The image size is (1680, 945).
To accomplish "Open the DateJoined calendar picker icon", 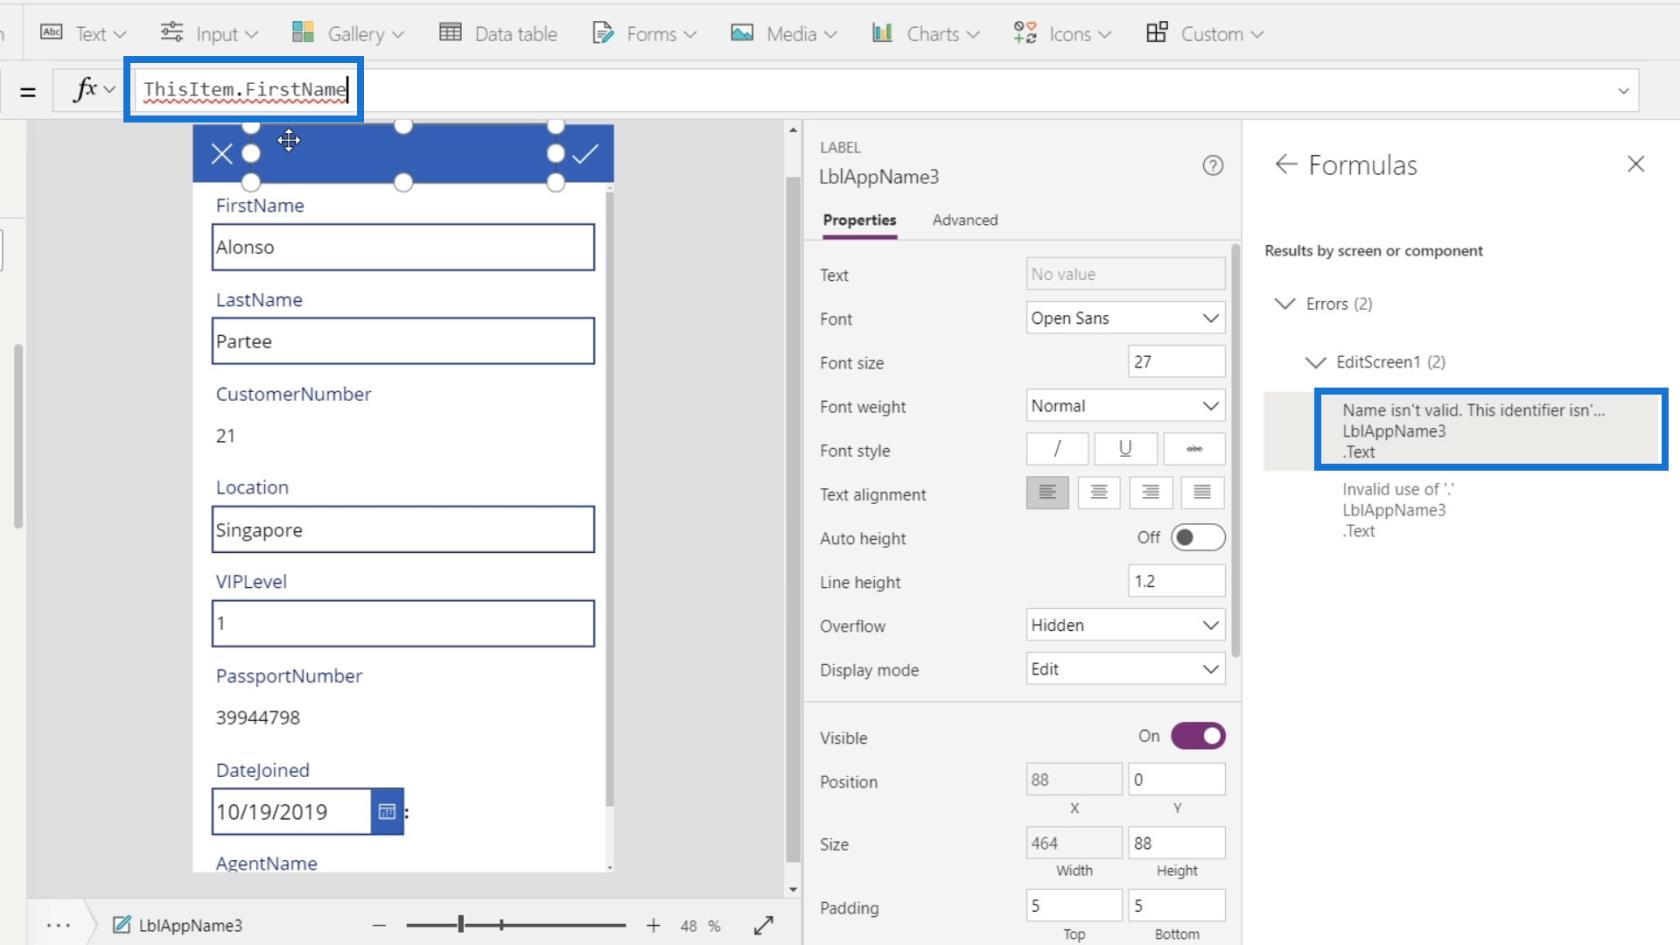I will pos(387,812).
